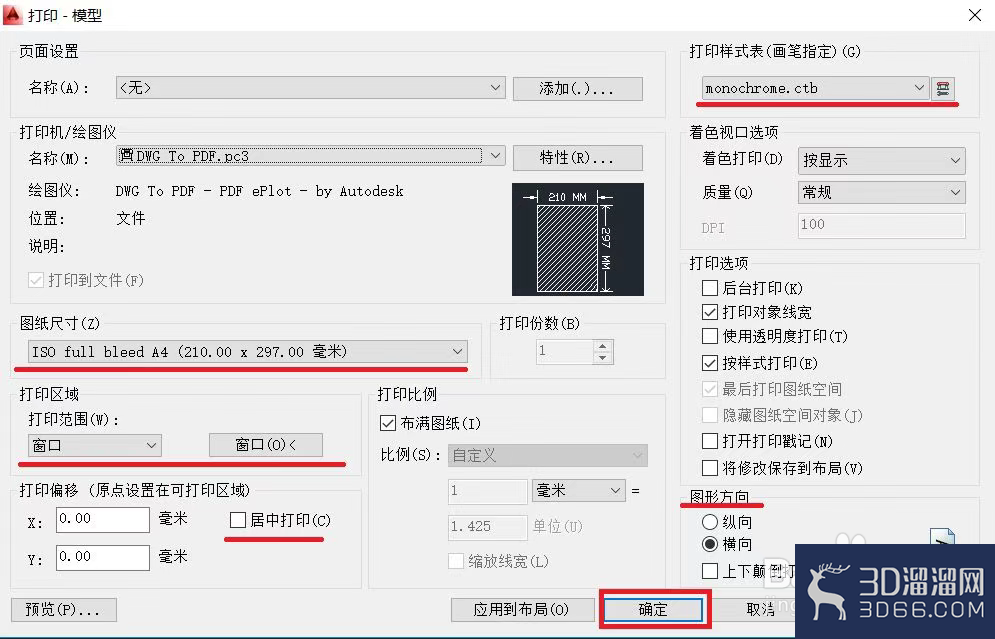Screen dimensions: 995x639
Task: Increase print copies with up arrow
Action: click(603, 346)
